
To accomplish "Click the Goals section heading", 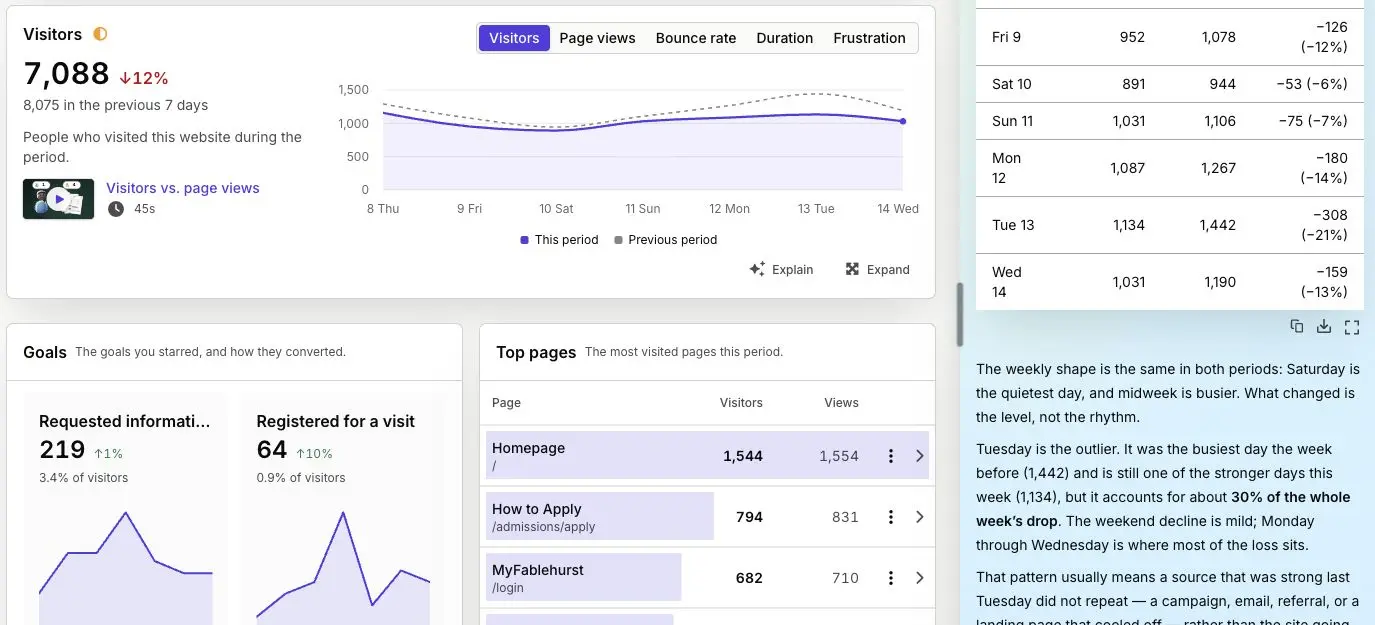I will pyautogui.click(x=45, y=352).
